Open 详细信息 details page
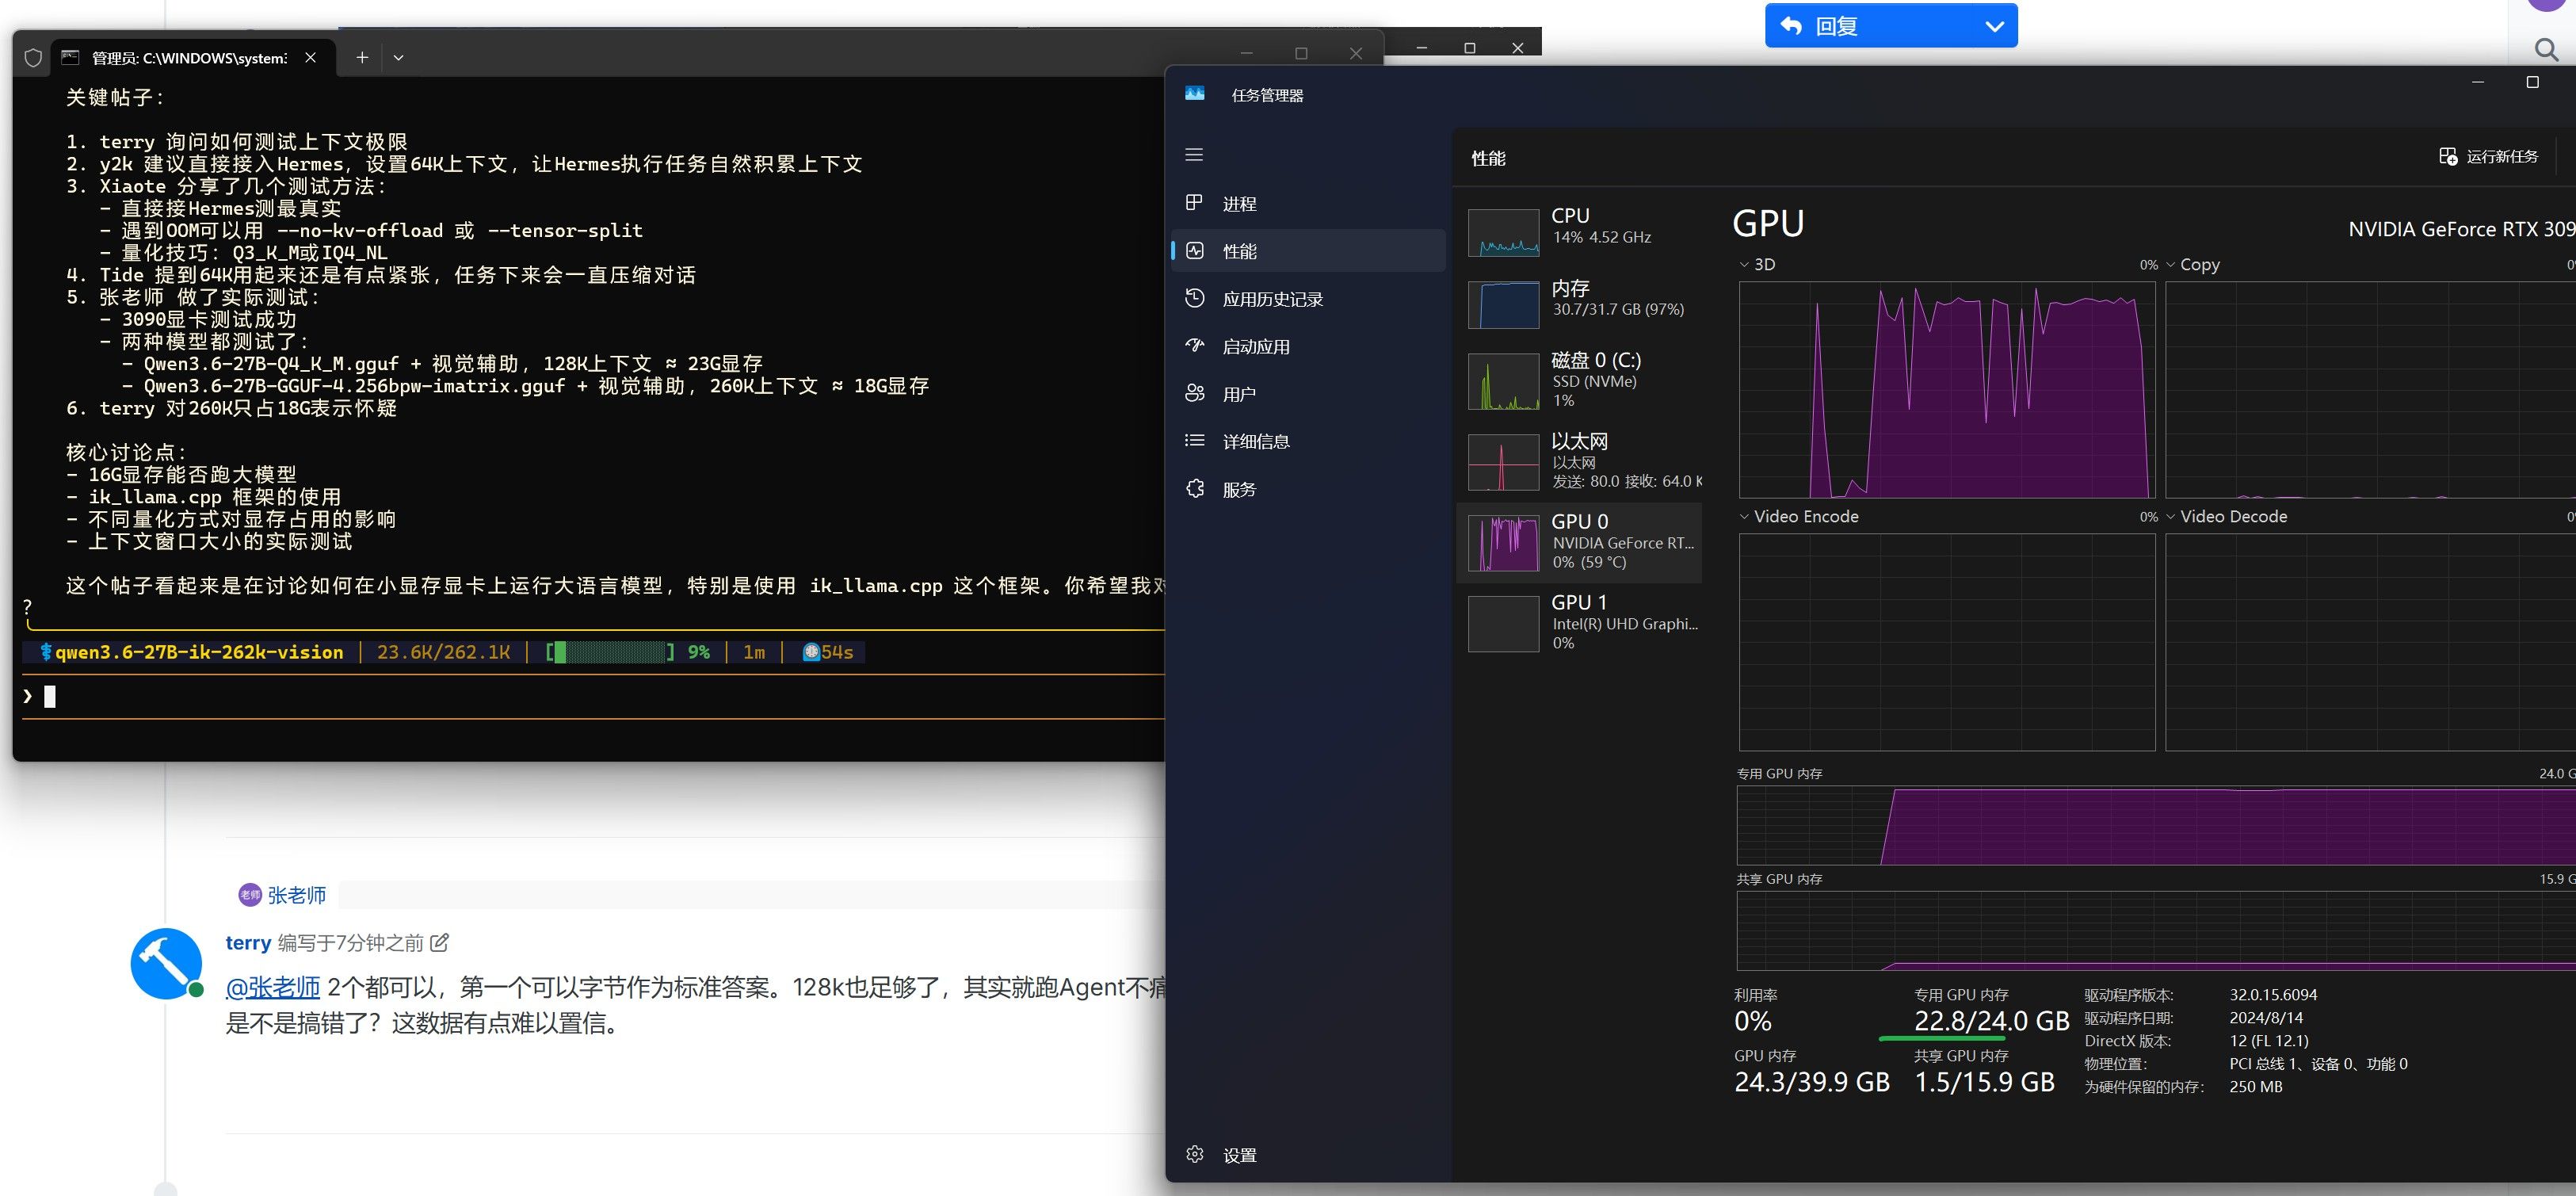This screenshot has height=1196, width=2576. pyautogui.click(x=1308, y=441)
